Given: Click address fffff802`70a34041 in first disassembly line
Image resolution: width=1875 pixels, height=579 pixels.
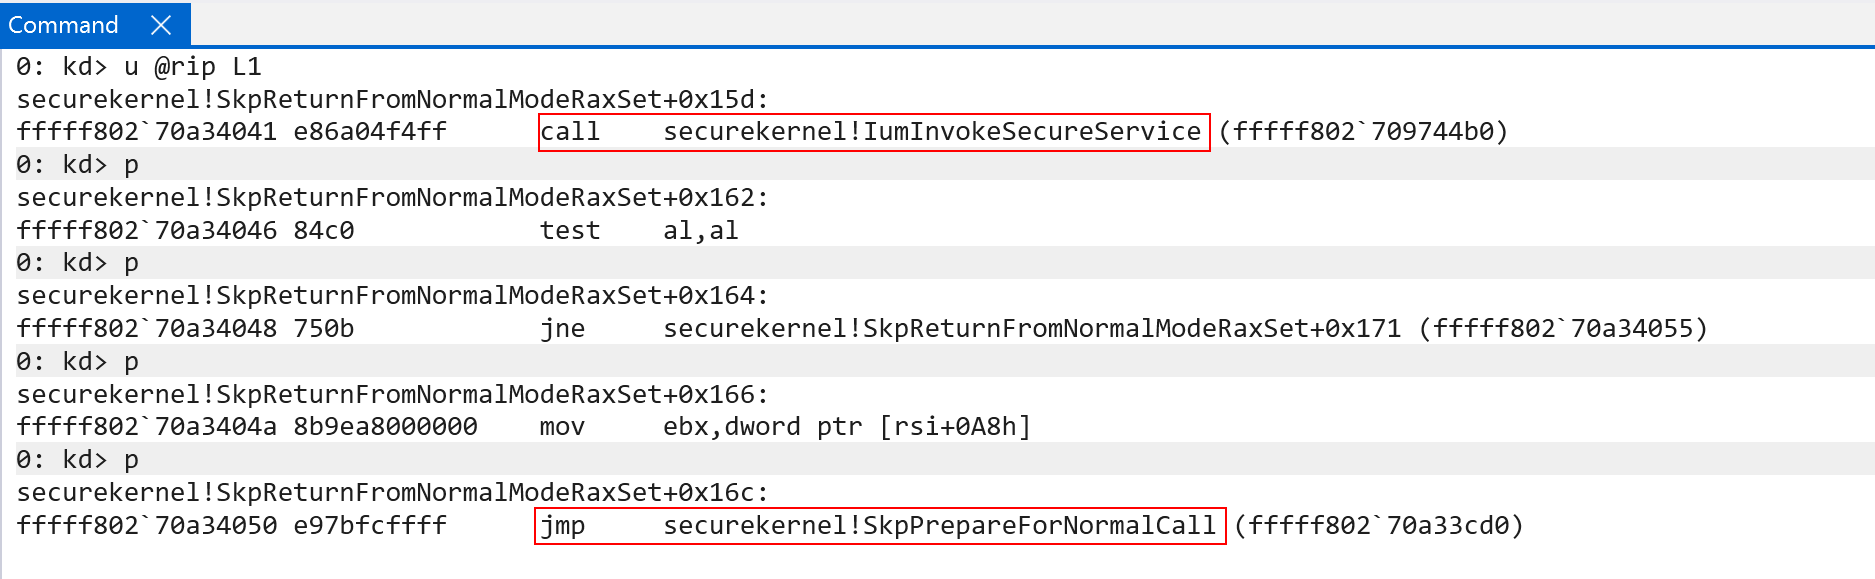Looking at the screenshot, I should [147, 132].
